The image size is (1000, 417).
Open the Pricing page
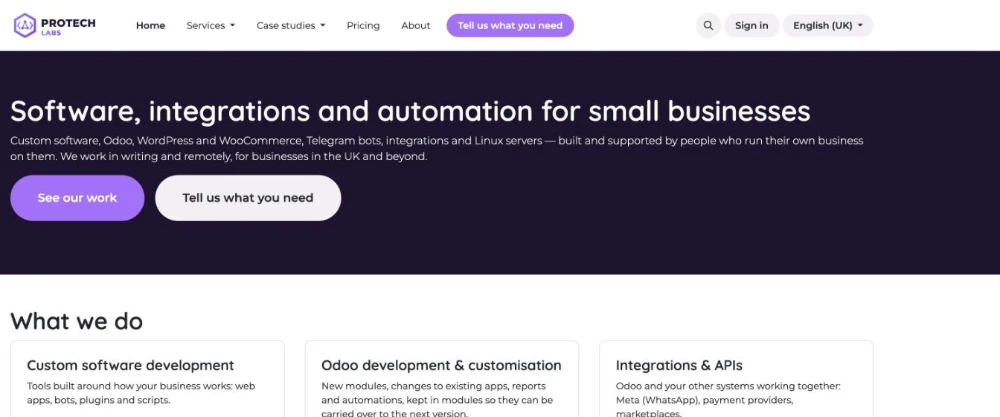click(363, 26)
